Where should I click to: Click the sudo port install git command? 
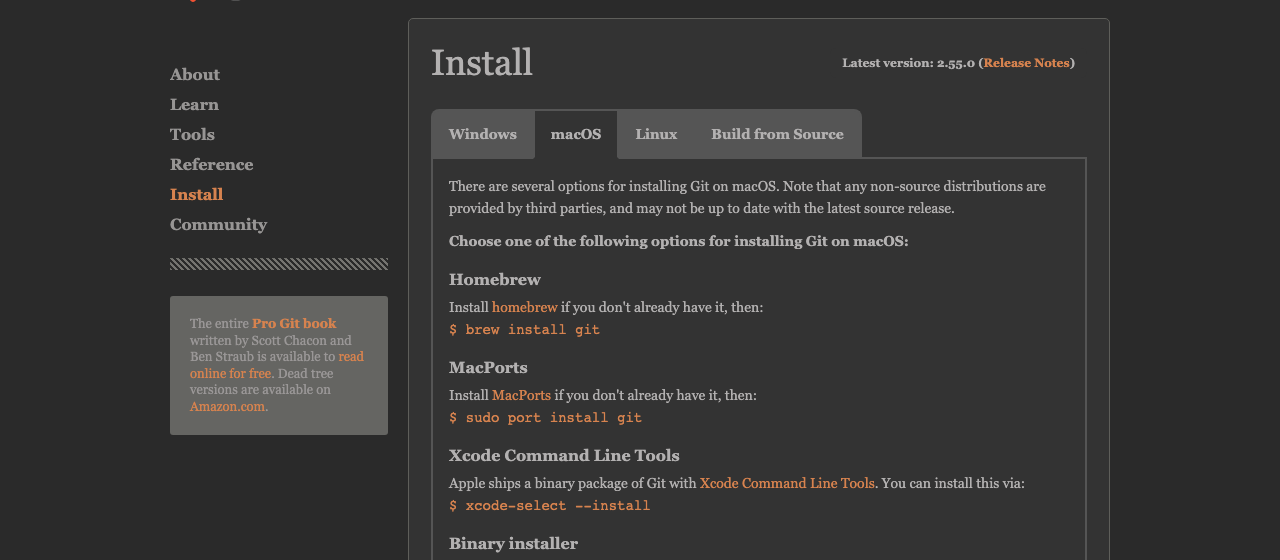coord(545,418)
